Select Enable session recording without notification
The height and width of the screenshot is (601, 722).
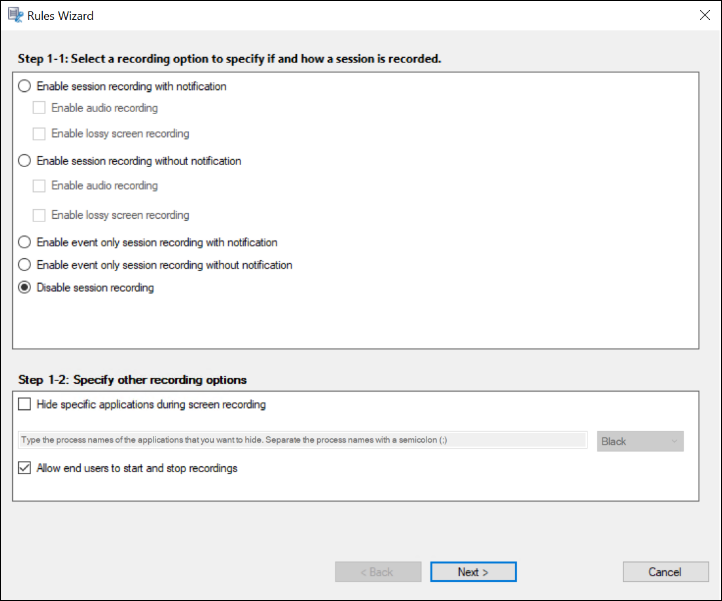[x=25, y=160]
